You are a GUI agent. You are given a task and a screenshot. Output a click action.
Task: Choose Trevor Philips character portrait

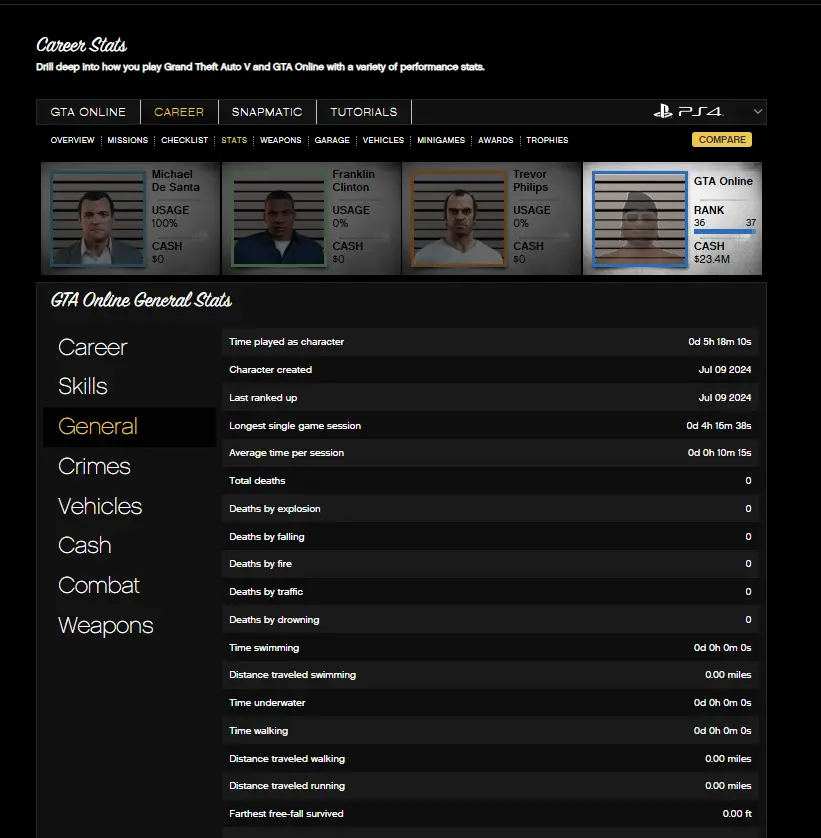click(457, 218)
